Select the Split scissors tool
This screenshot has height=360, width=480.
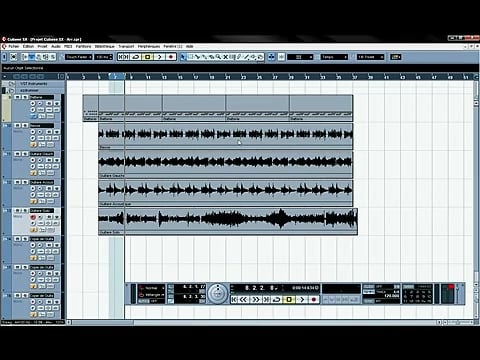coord(197,57)
